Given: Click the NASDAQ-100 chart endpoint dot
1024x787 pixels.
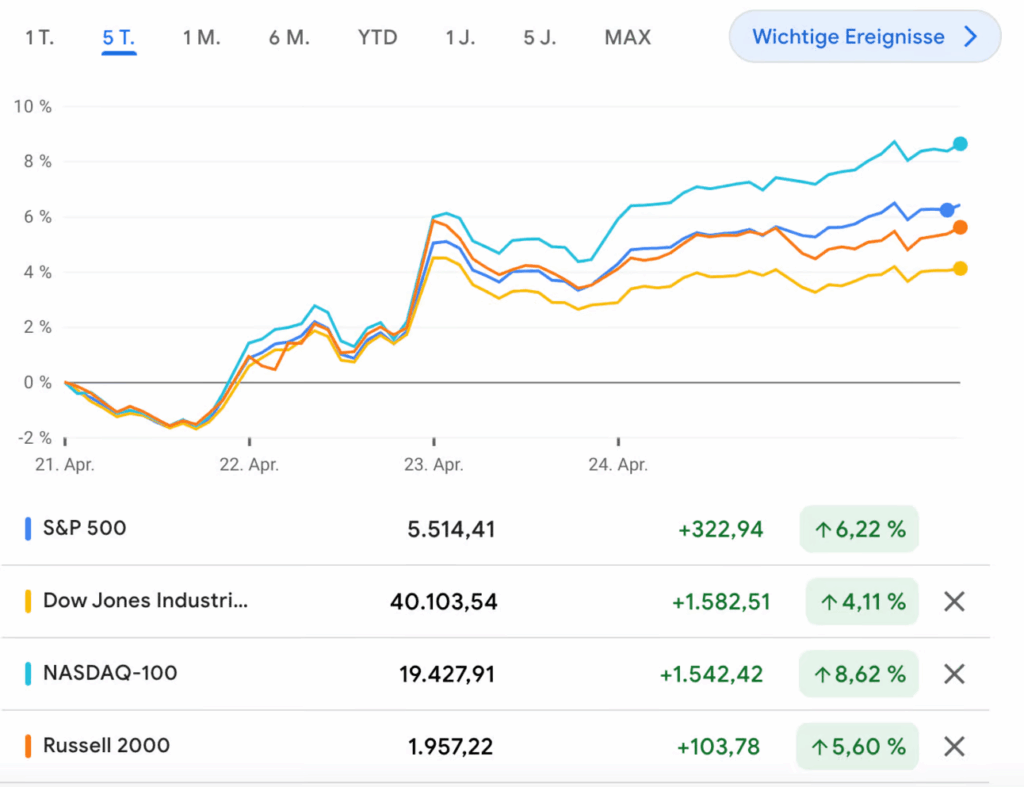Looking at the screenshot, I should coord(960,144).
